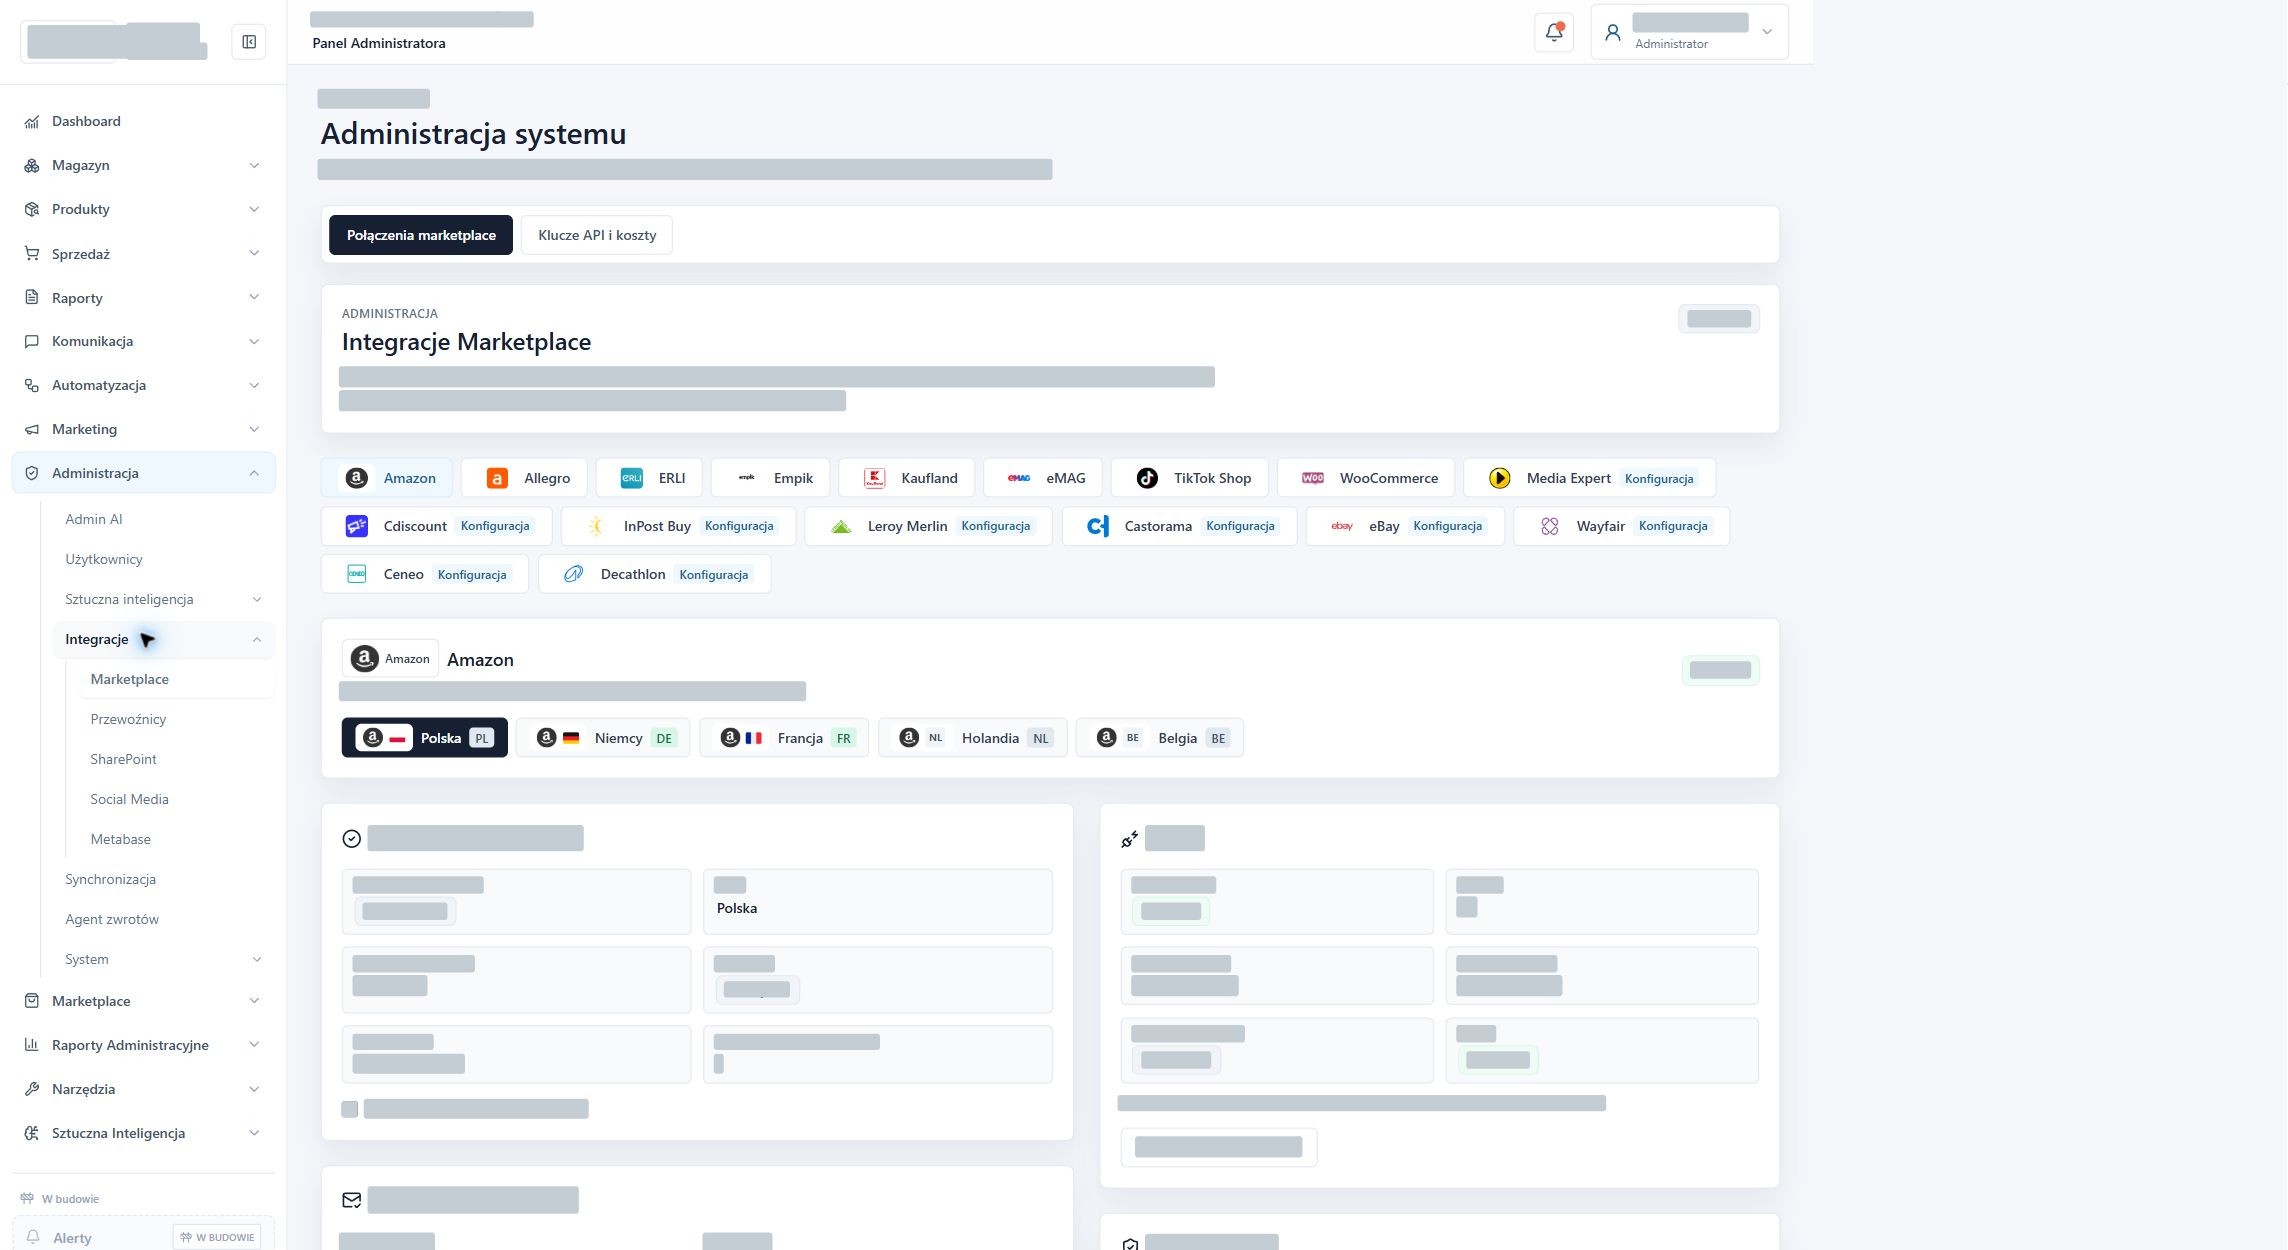
Task: Expand the Sztuczna inteligencja submenu chevron
Action: 257,599
